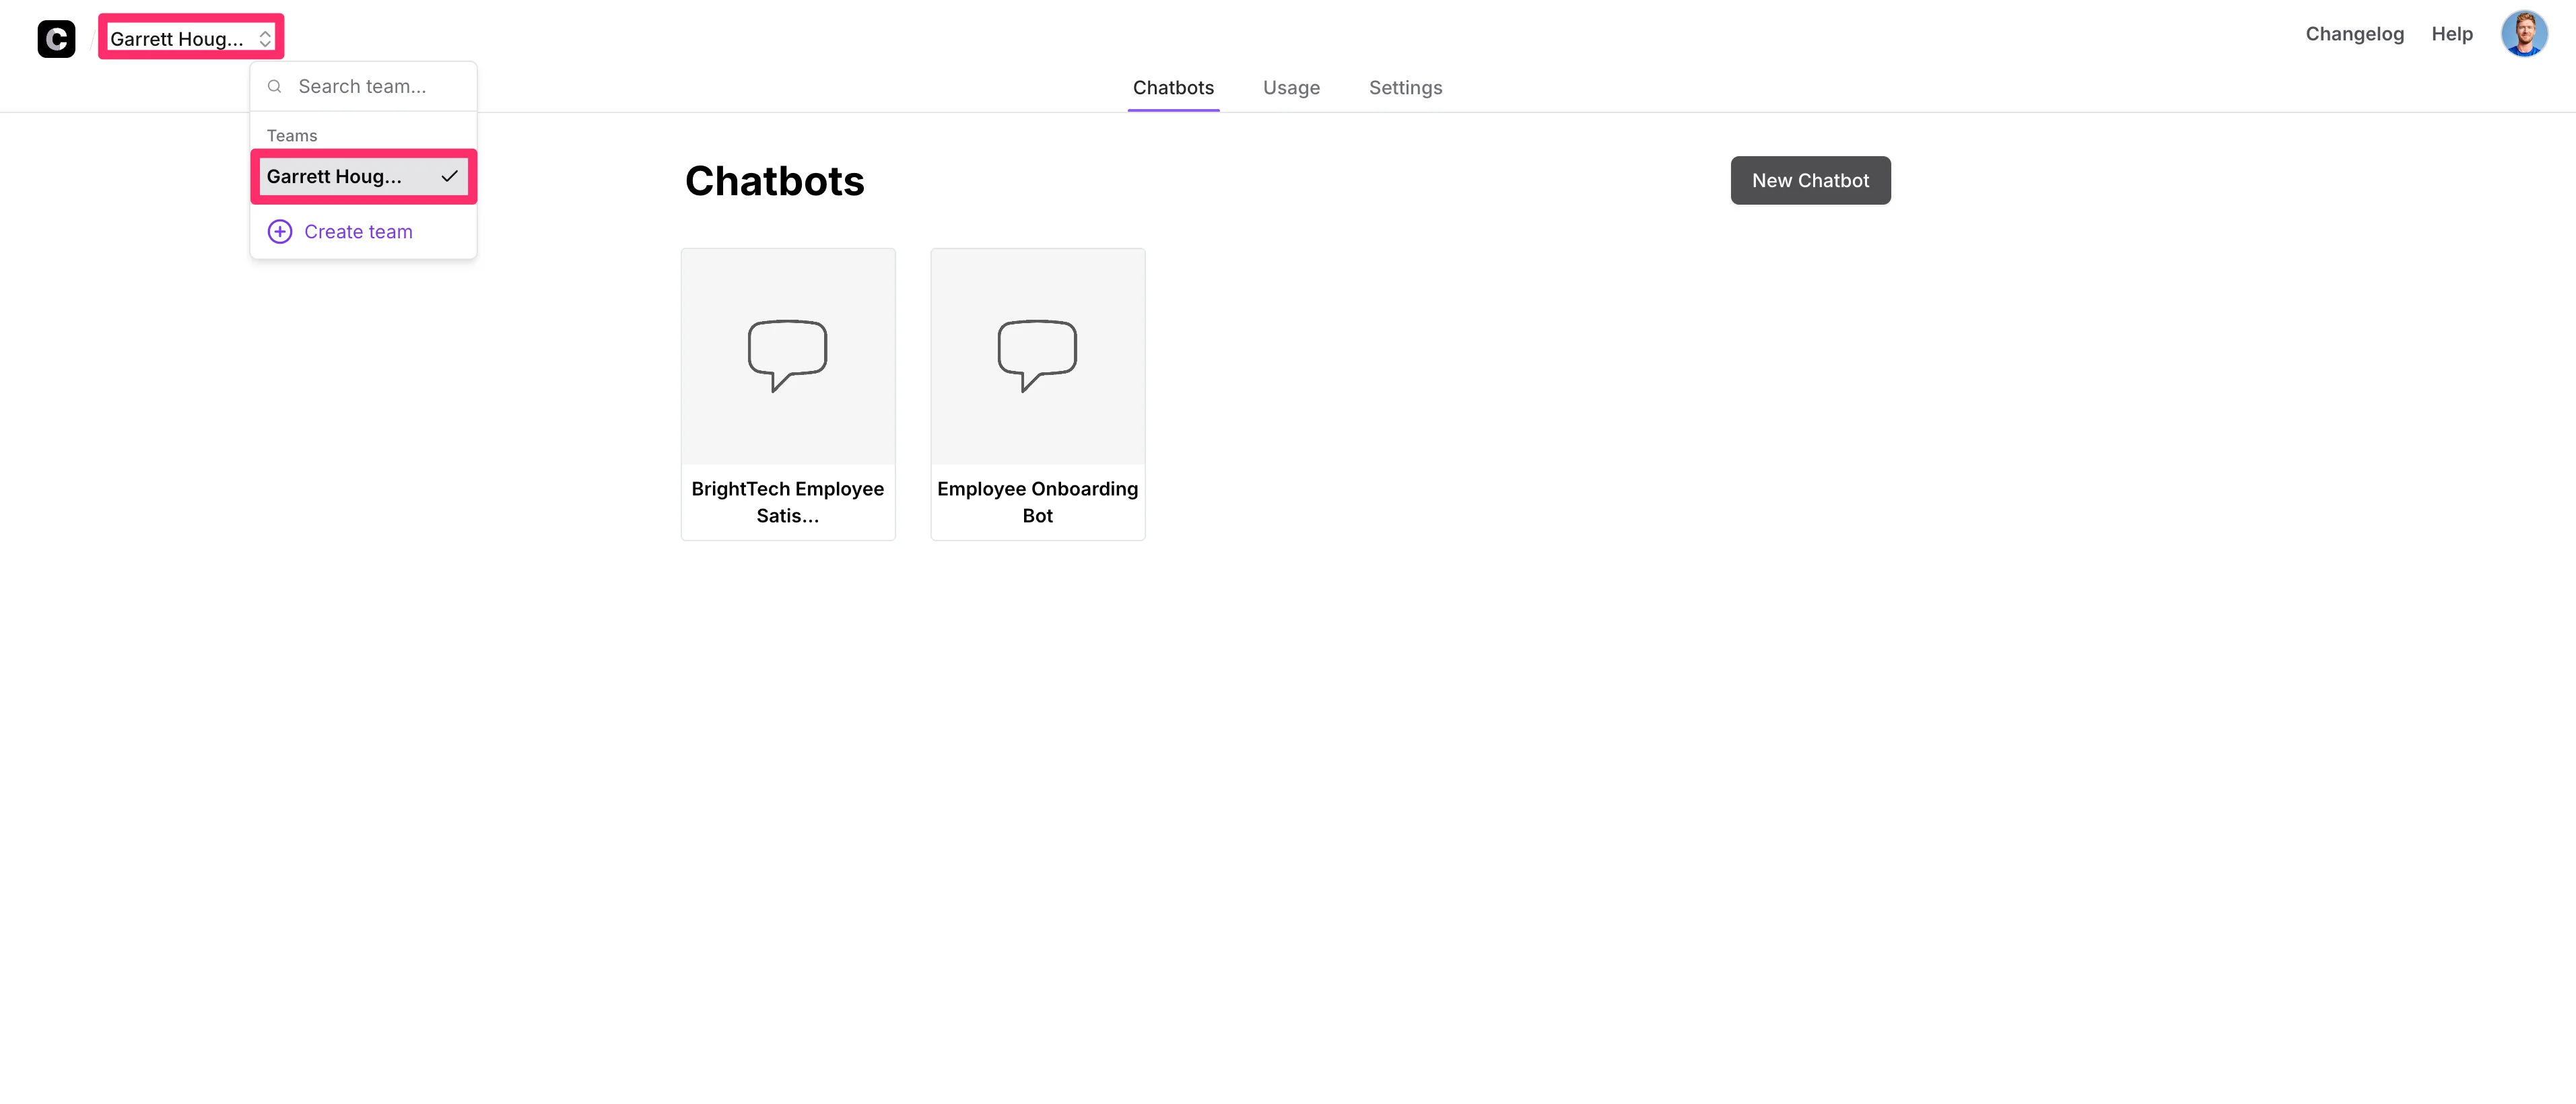Click the Create team link text
This screenshot has width=2576, height=1104.
coord(358,232)
